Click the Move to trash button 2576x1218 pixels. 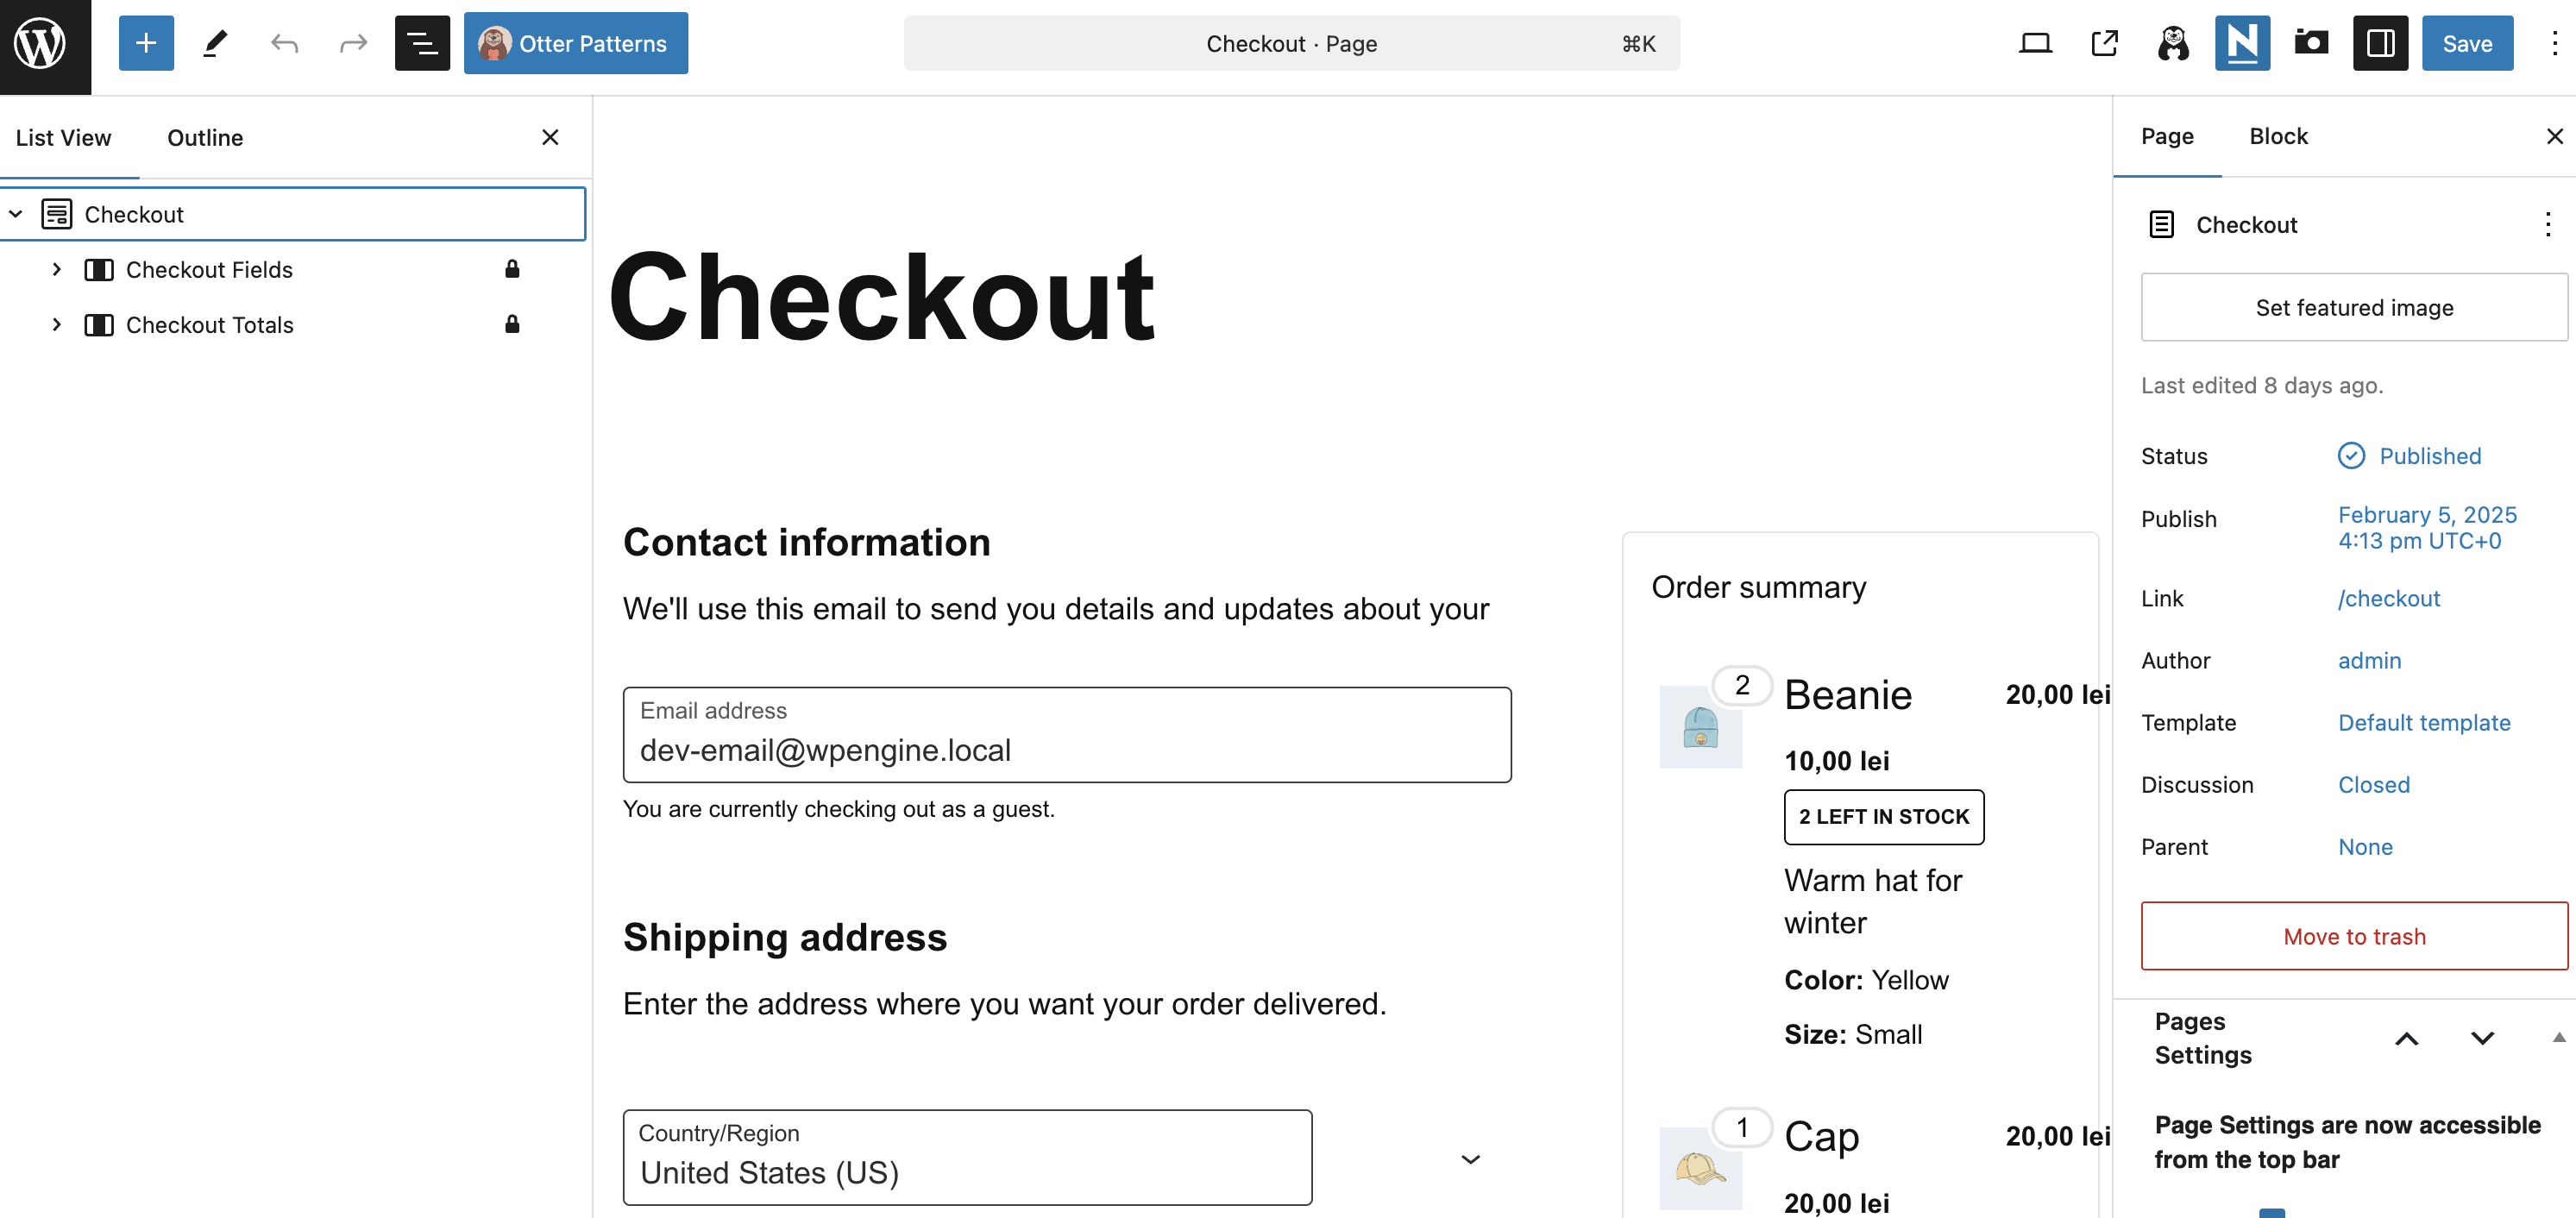click(2353, 936)
